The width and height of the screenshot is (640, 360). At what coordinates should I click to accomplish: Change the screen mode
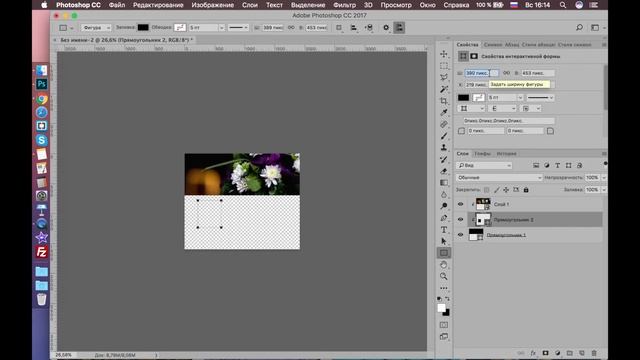pos(444,337)
